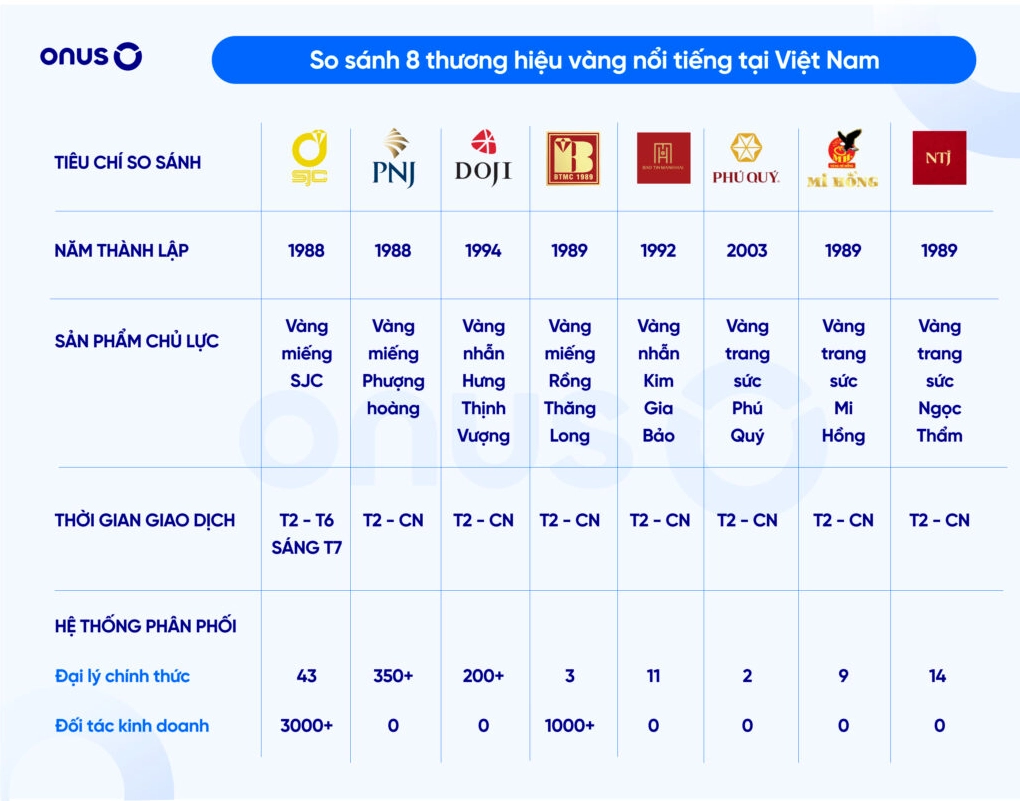This screenshot has height=801, width=1020.
Task: Select the 'TIÊU CHÍ SO SÁNH' header
Action: 127,162
